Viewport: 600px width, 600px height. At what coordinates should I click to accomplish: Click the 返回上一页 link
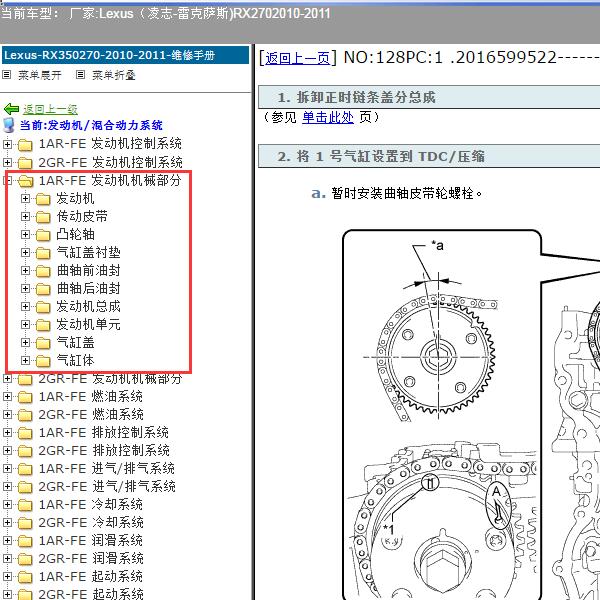click(x=297, y=58)
